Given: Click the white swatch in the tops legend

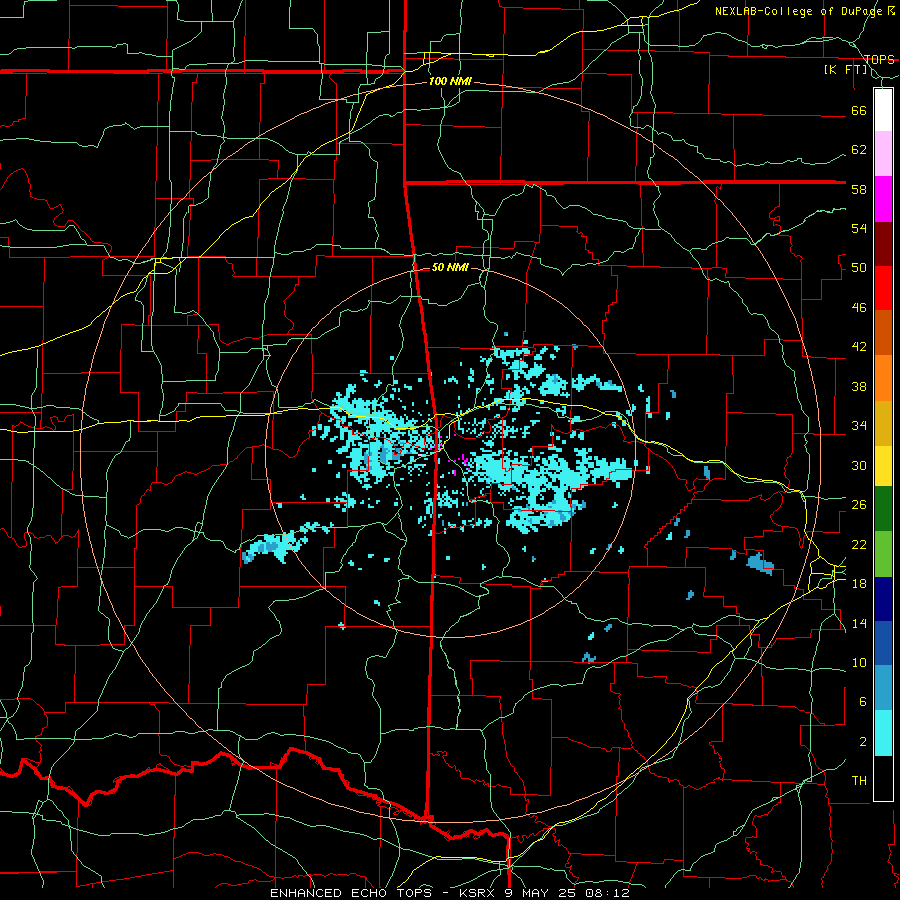Looking at the screenshot, I should pos(883,110).
